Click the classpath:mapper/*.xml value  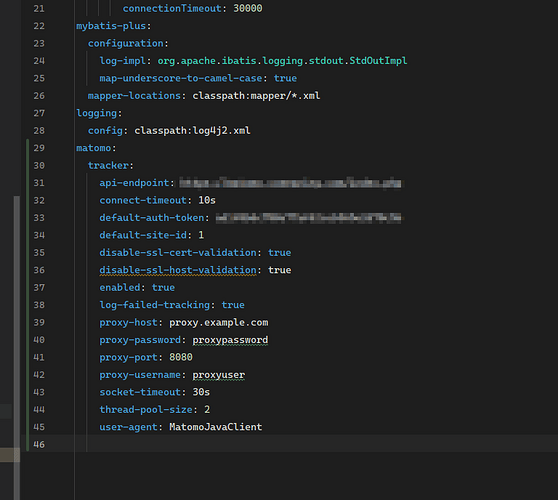pos(256,96)
